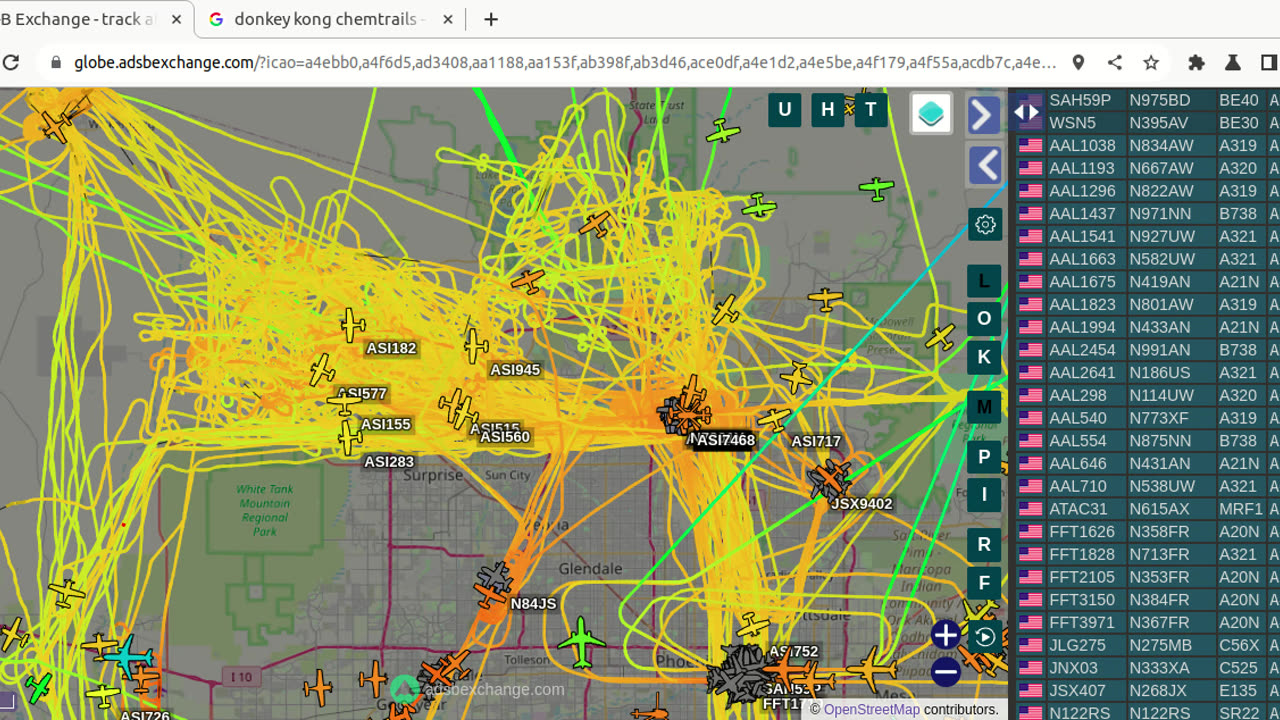
Task: Toggle the H map button
Action: pos(828,110)
